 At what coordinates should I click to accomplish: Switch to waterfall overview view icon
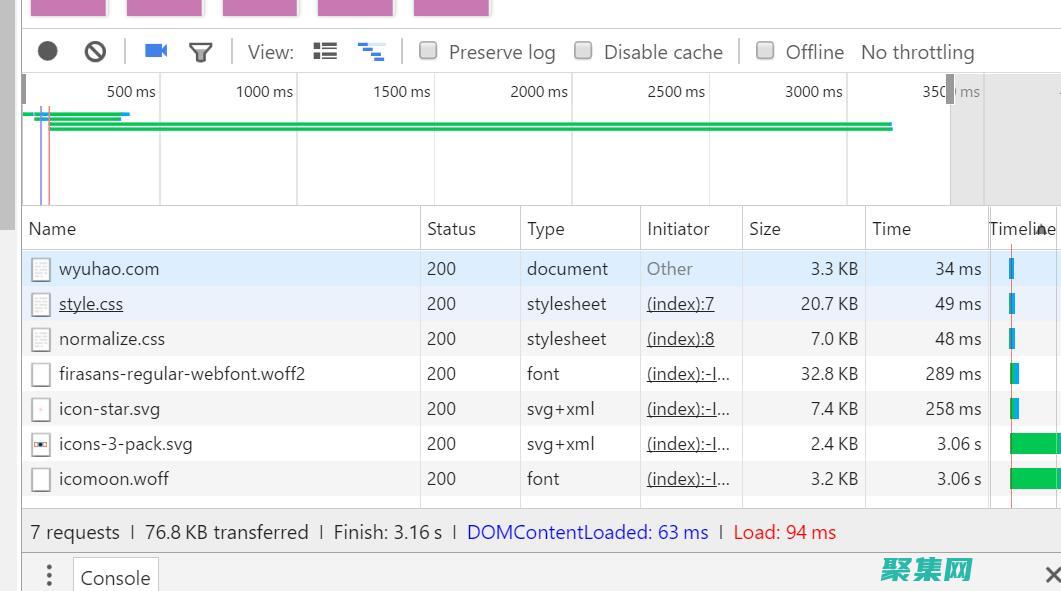point(371,52)
